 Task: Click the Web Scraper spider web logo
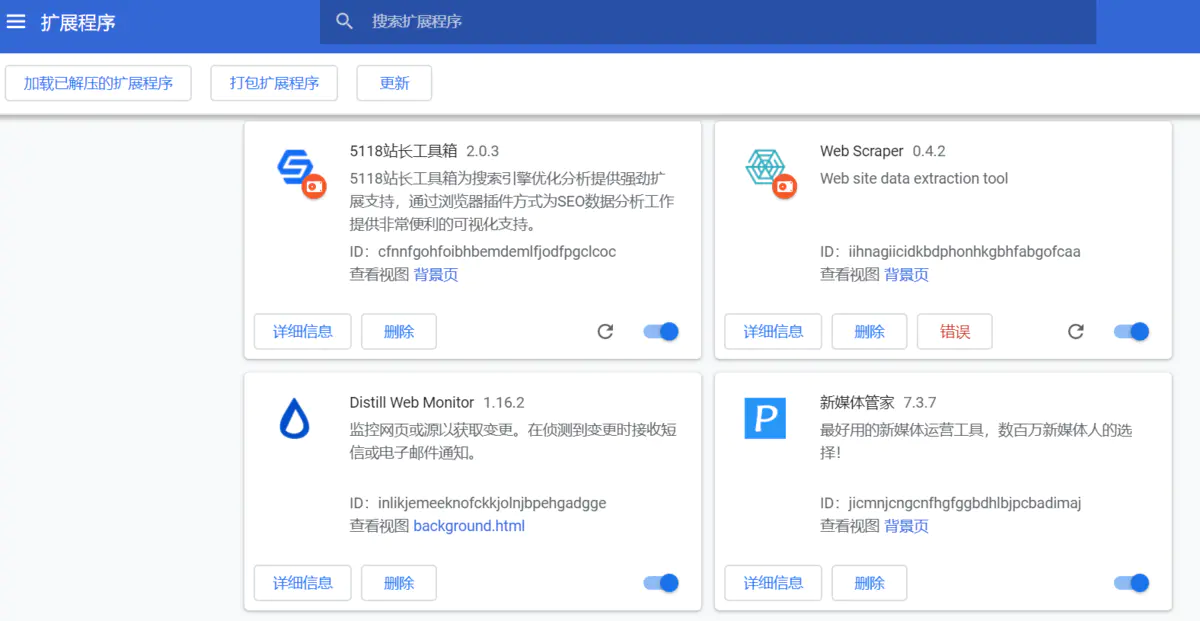click(765, 166)
